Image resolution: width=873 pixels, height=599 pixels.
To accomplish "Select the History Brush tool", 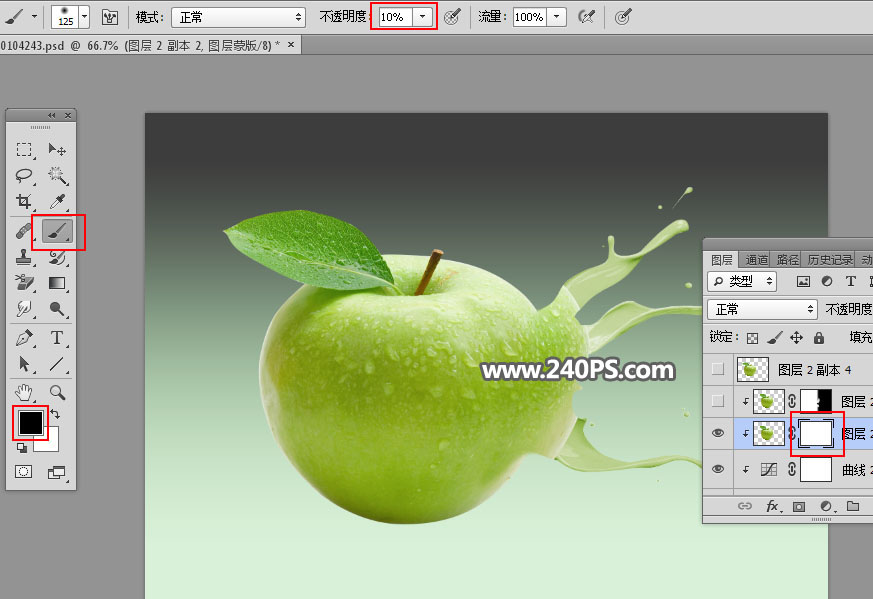I will (x=56, y=257).
